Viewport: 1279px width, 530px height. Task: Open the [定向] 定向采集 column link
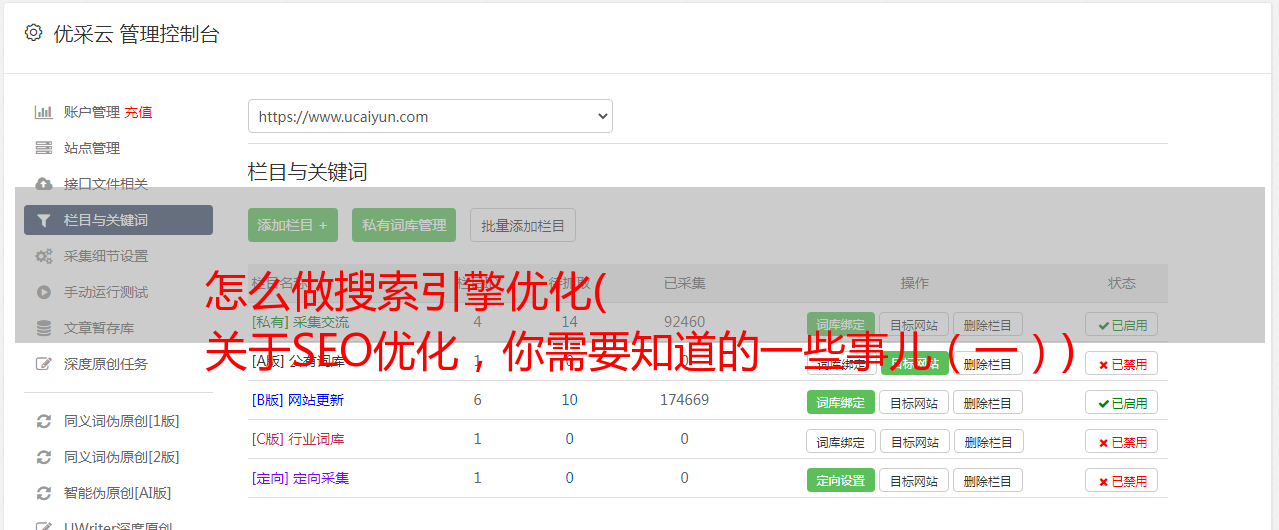[300, 478]
